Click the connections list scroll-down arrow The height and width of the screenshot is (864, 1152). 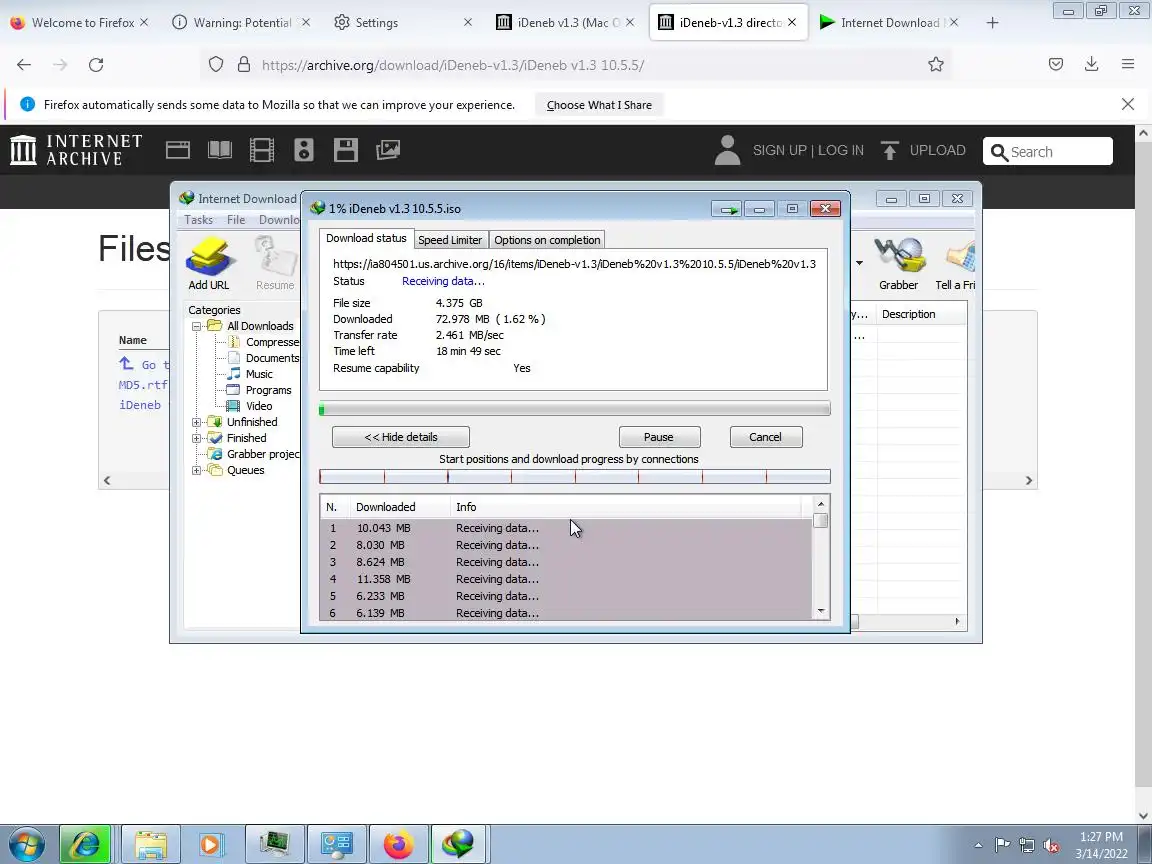821,611
